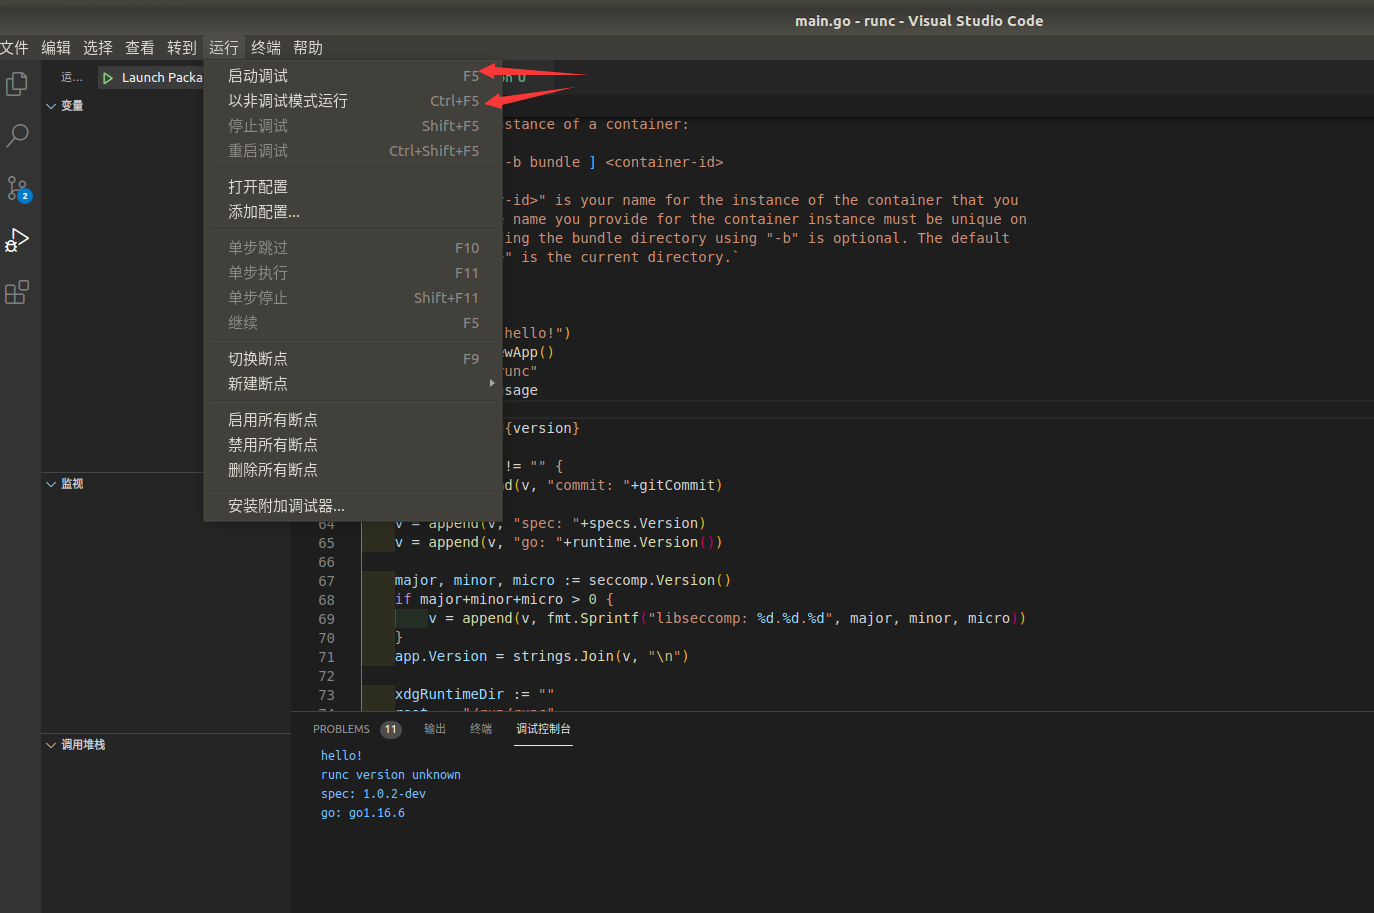Close the open 运行 menu
Image resolution: width=1374 pixels, height=913 pixels.
224,48
